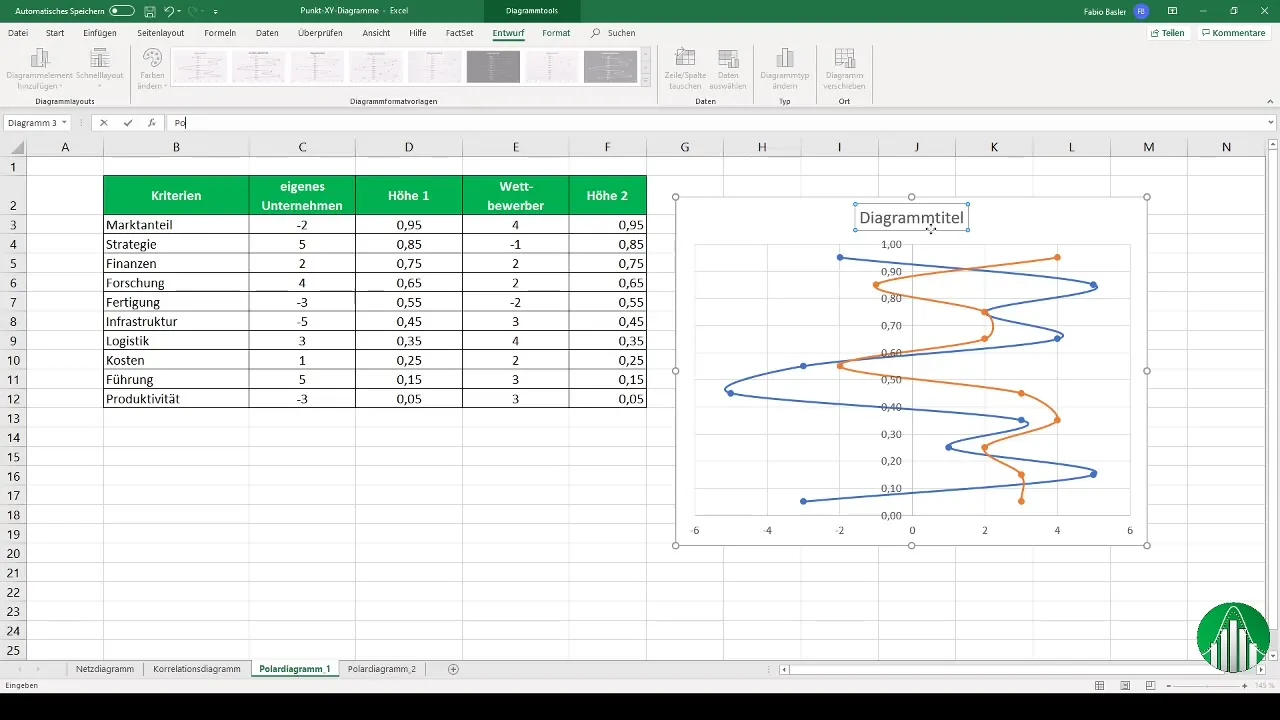The height and width of the screenshot is (720, 1280).
Task: Click the fx insert function icon
Action: (151, 123)
